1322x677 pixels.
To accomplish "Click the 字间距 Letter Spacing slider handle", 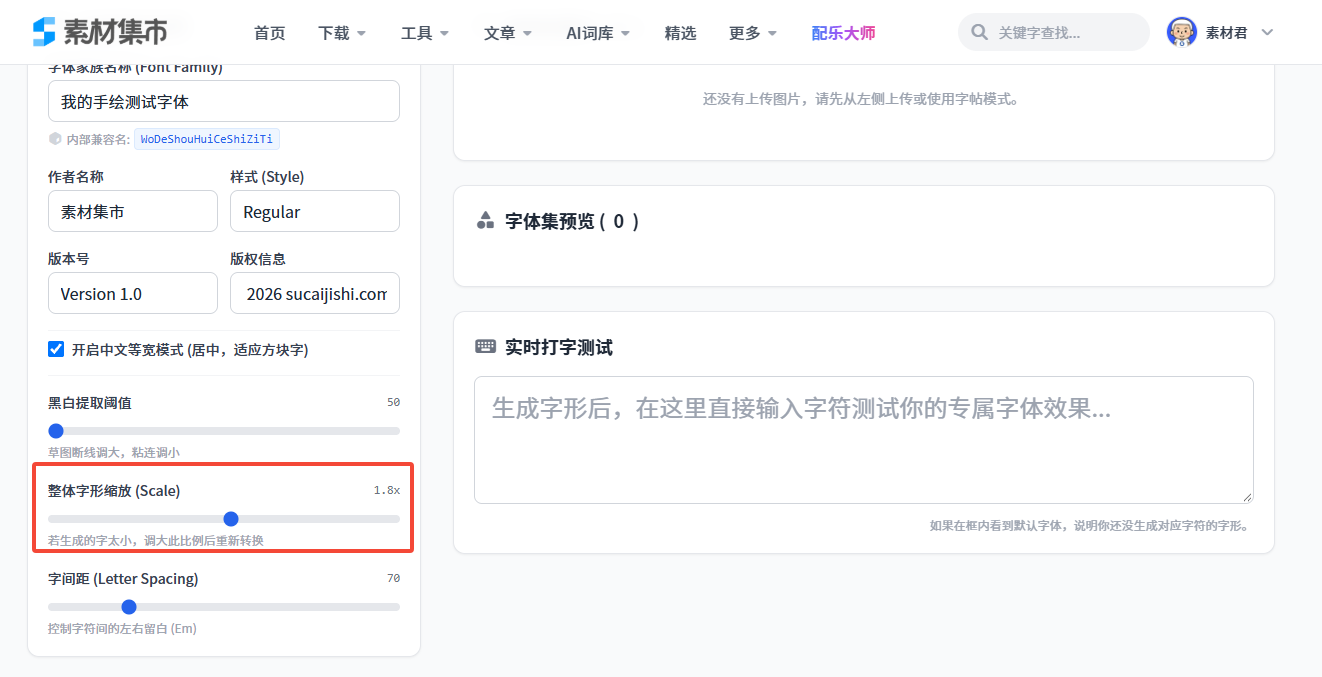I will coord(129,607).
